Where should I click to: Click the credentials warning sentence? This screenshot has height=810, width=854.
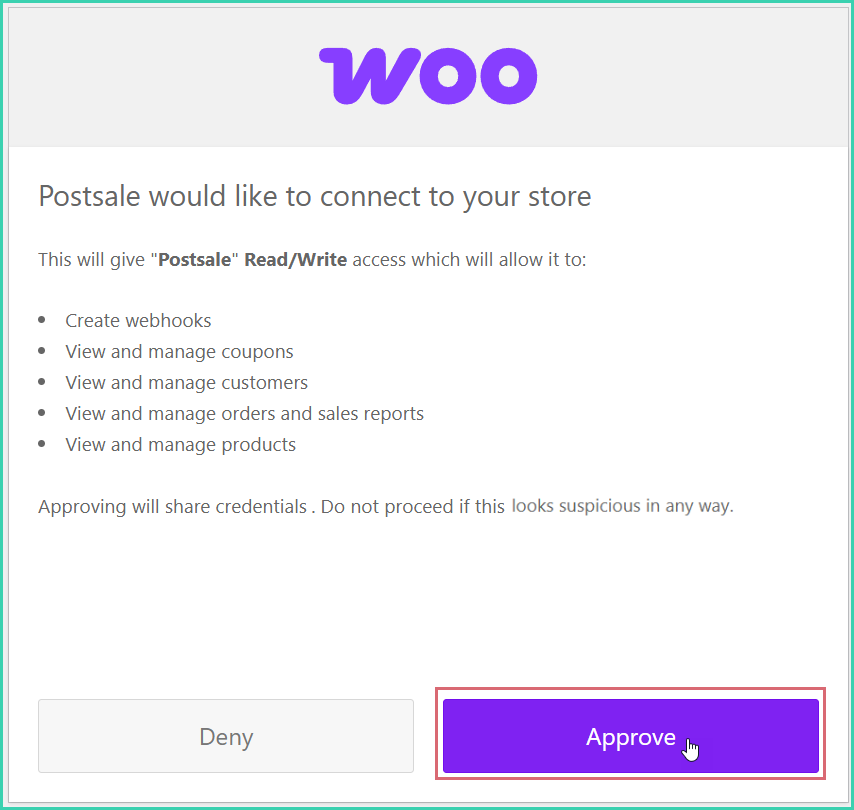coord(386,506)
